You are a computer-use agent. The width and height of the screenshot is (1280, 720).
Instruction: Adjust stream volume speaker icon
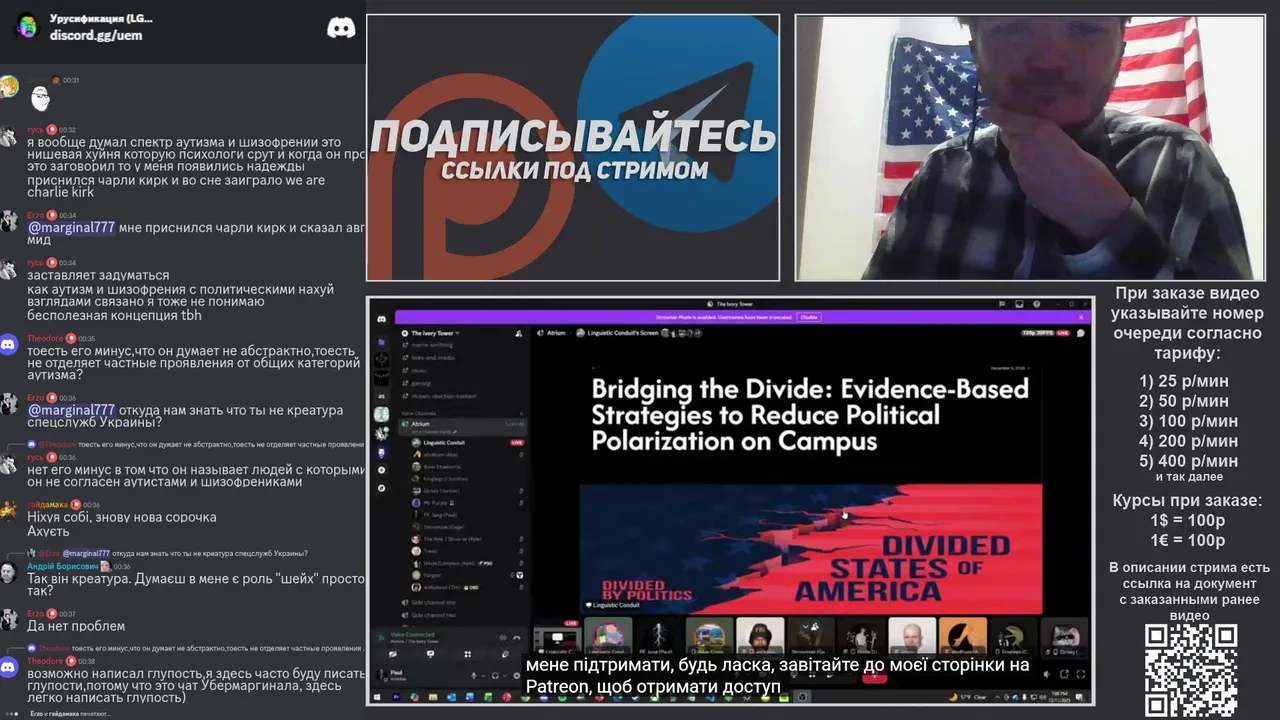pyautogui.click(x=1047, y=674)
